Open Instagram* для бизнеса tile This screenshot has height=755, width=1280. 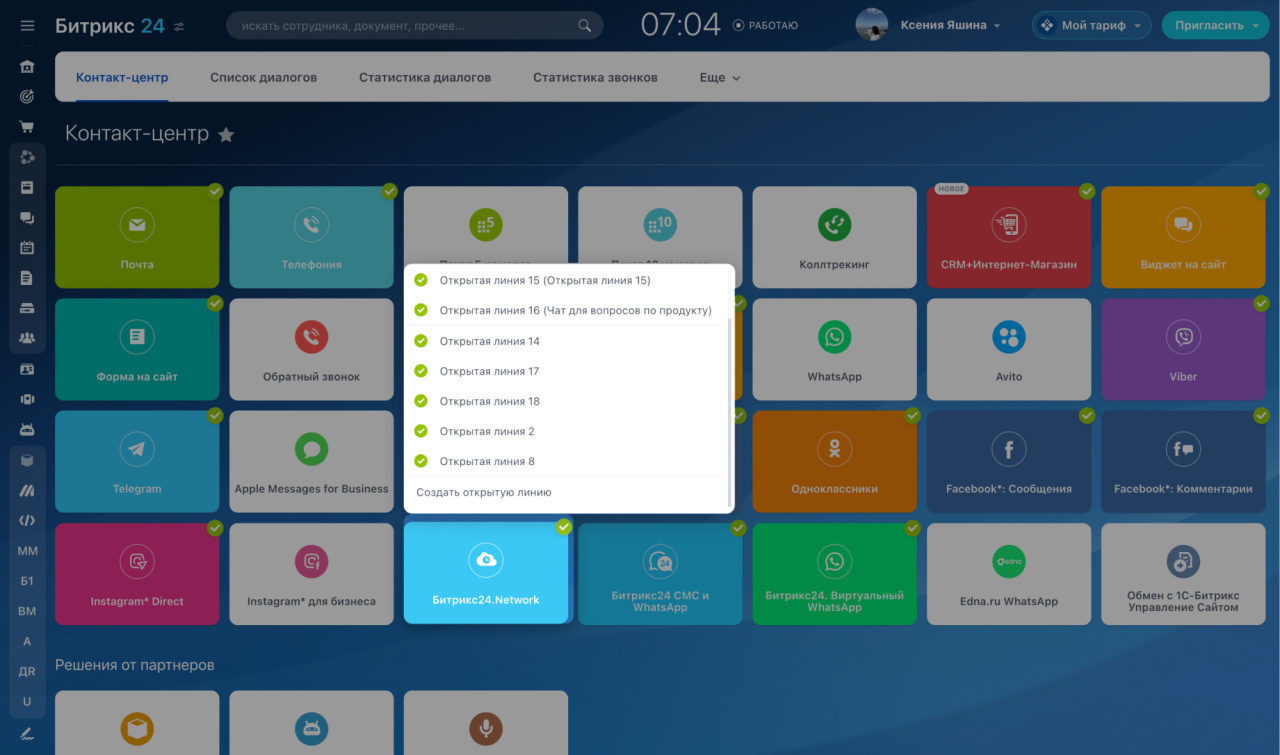(x=311, y=574)
